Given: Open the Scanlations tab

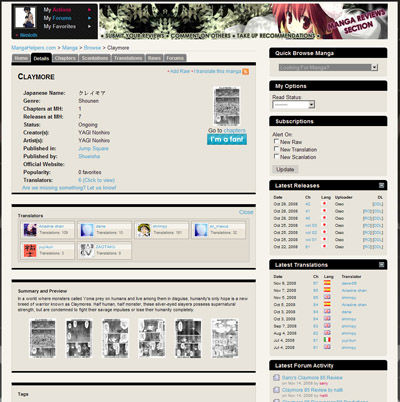Looking at the screenshot, I should [x=95, y=58].
